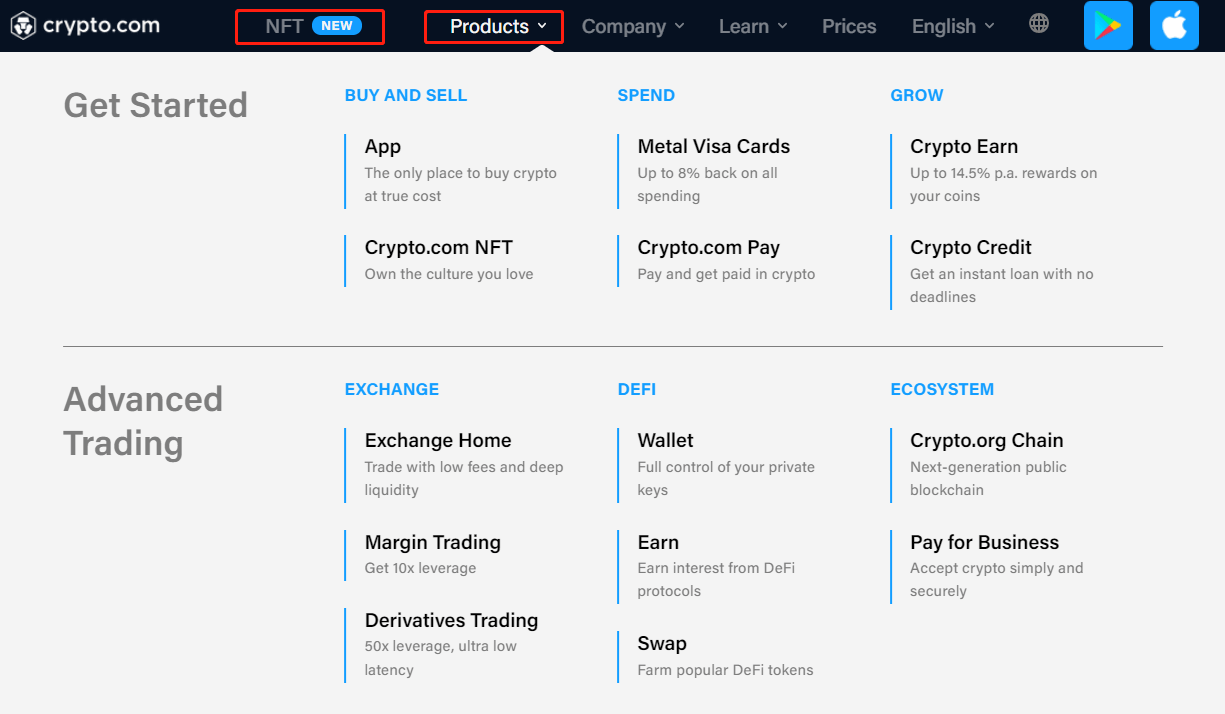Open Margin Trading with 10x leverage
The height and width of the screenshot is (714, 1225).
point(433,542)
